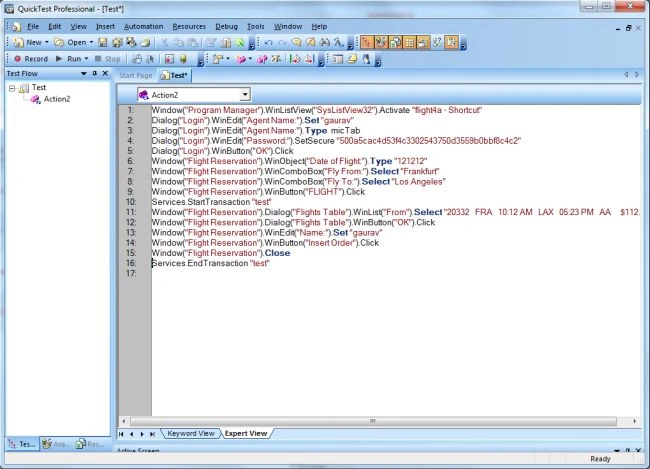This screenshot has height=469, width=650.
Task: Open the Tools menu
Action: coord(256,27)
